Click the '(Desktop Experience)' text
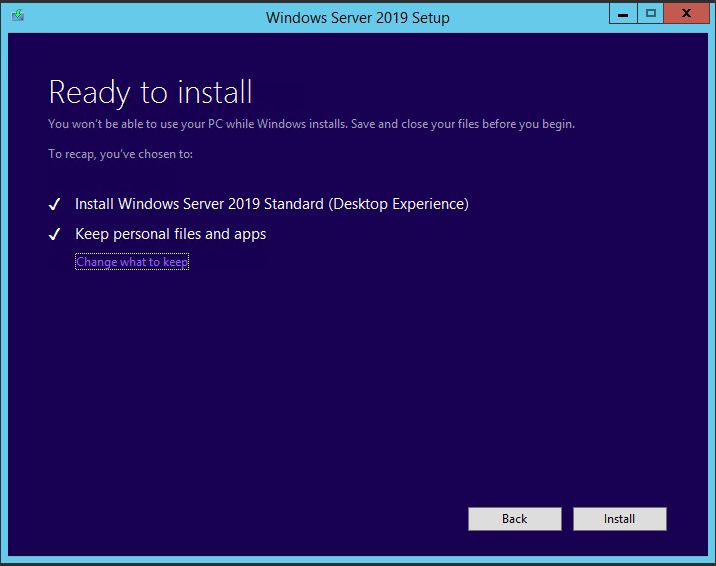Viewport: 716px width, 566px height. (x=398, y=204)
